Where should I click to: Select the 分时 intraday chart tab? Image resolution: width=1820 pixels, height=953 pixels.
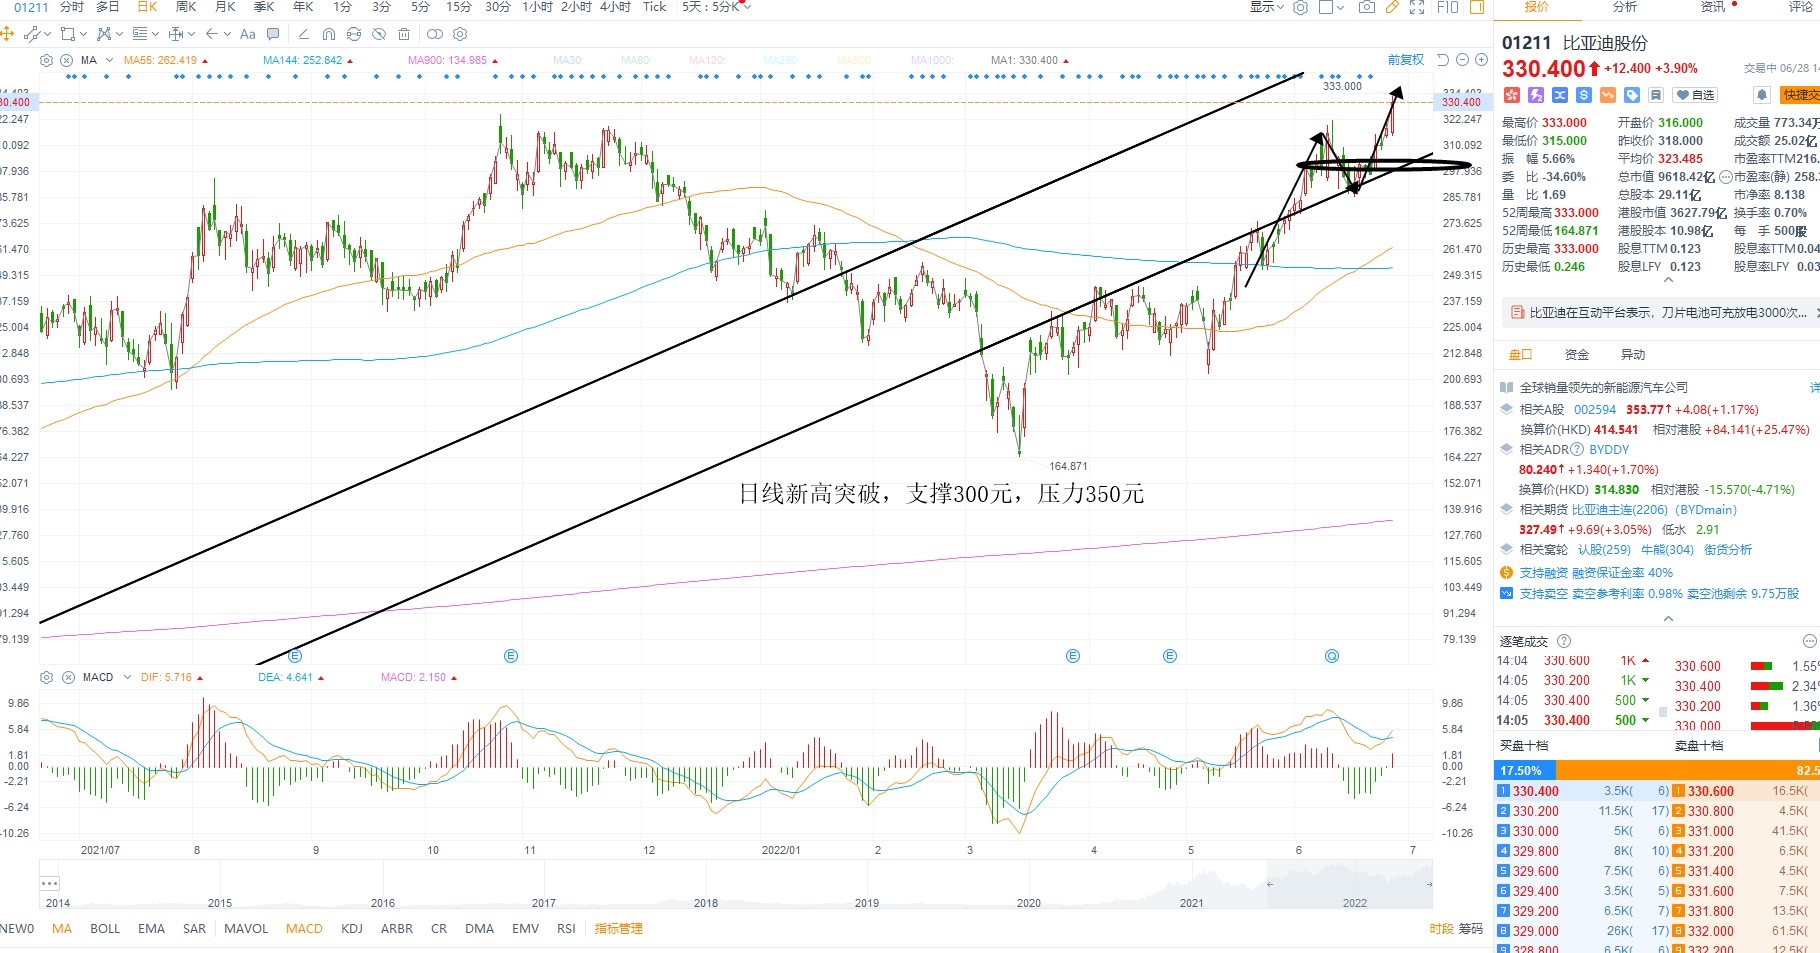(x=72, y=7)
